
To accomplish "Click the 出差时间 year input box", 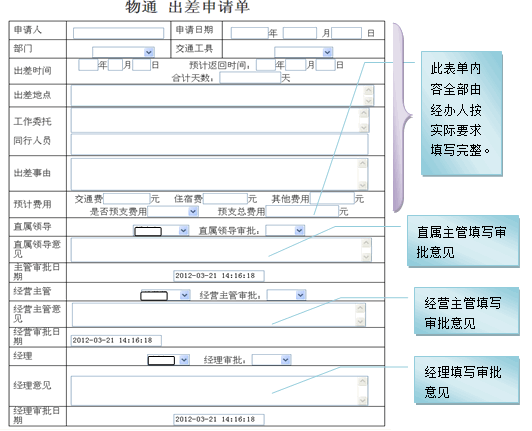I will coord(88,65).
